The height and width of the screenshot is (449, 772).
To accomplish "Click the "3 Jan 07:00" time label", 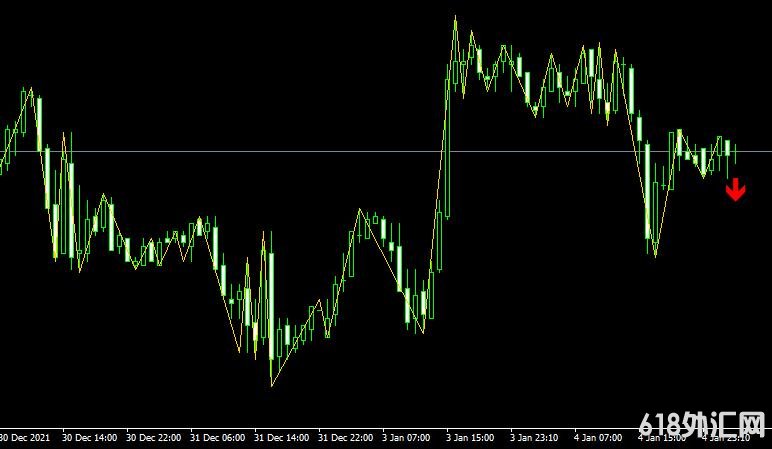I will coord(407,437).
